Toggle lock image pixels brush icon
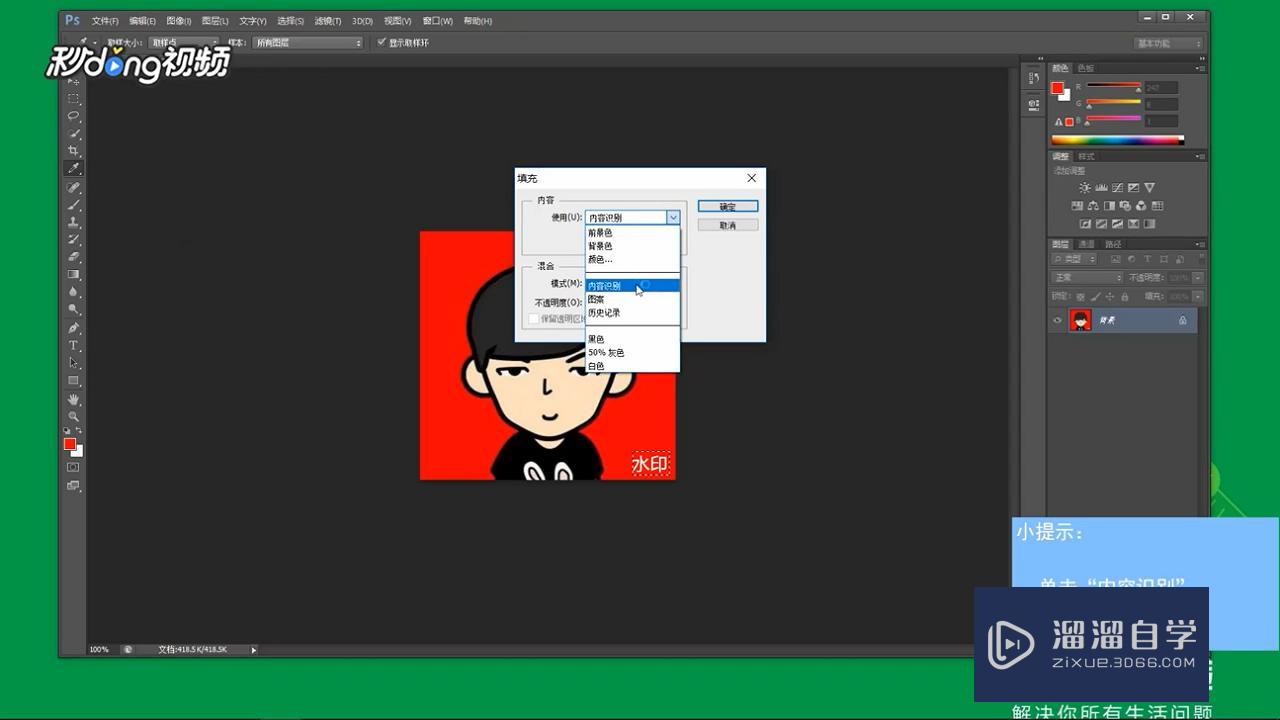Image resolution: width=1280 pixels, height=720 pixels. click(x=1095, y=297)
